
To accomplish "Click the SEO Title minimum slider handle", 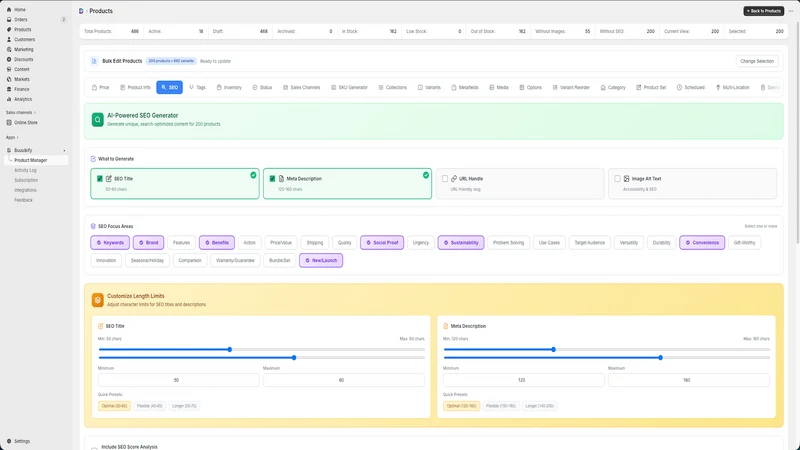I will [230, 349].
